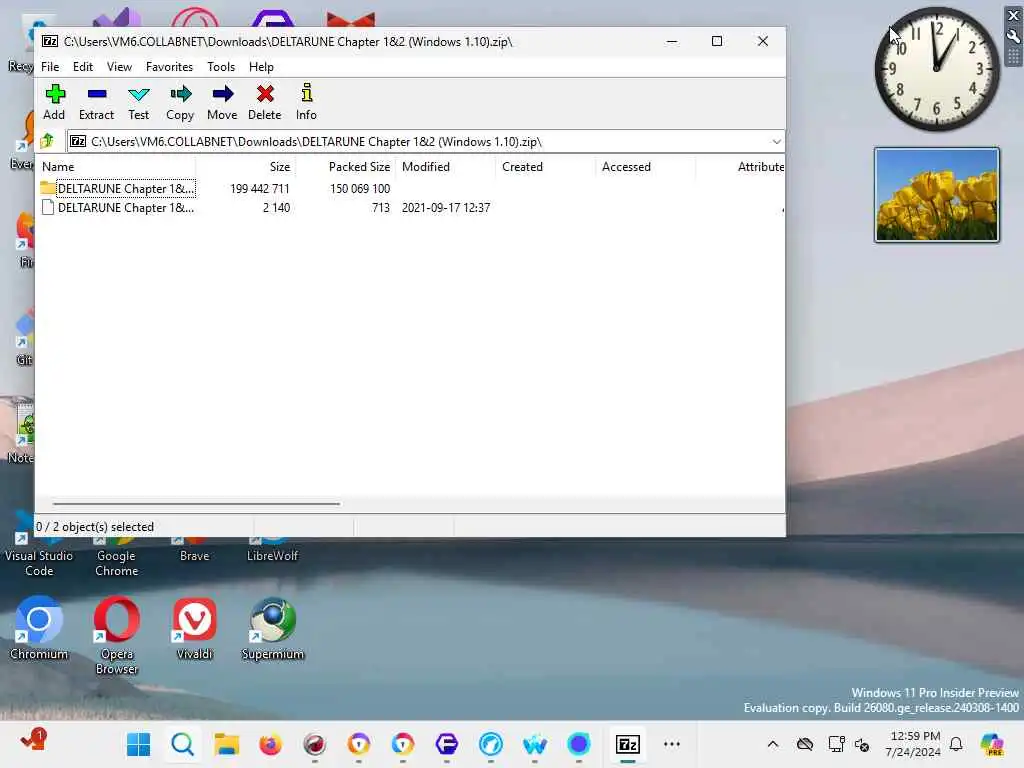The height and width of the screenshot is (768, 1024).
Task: Click the Add toolbar icon
Action: point(54,103)
